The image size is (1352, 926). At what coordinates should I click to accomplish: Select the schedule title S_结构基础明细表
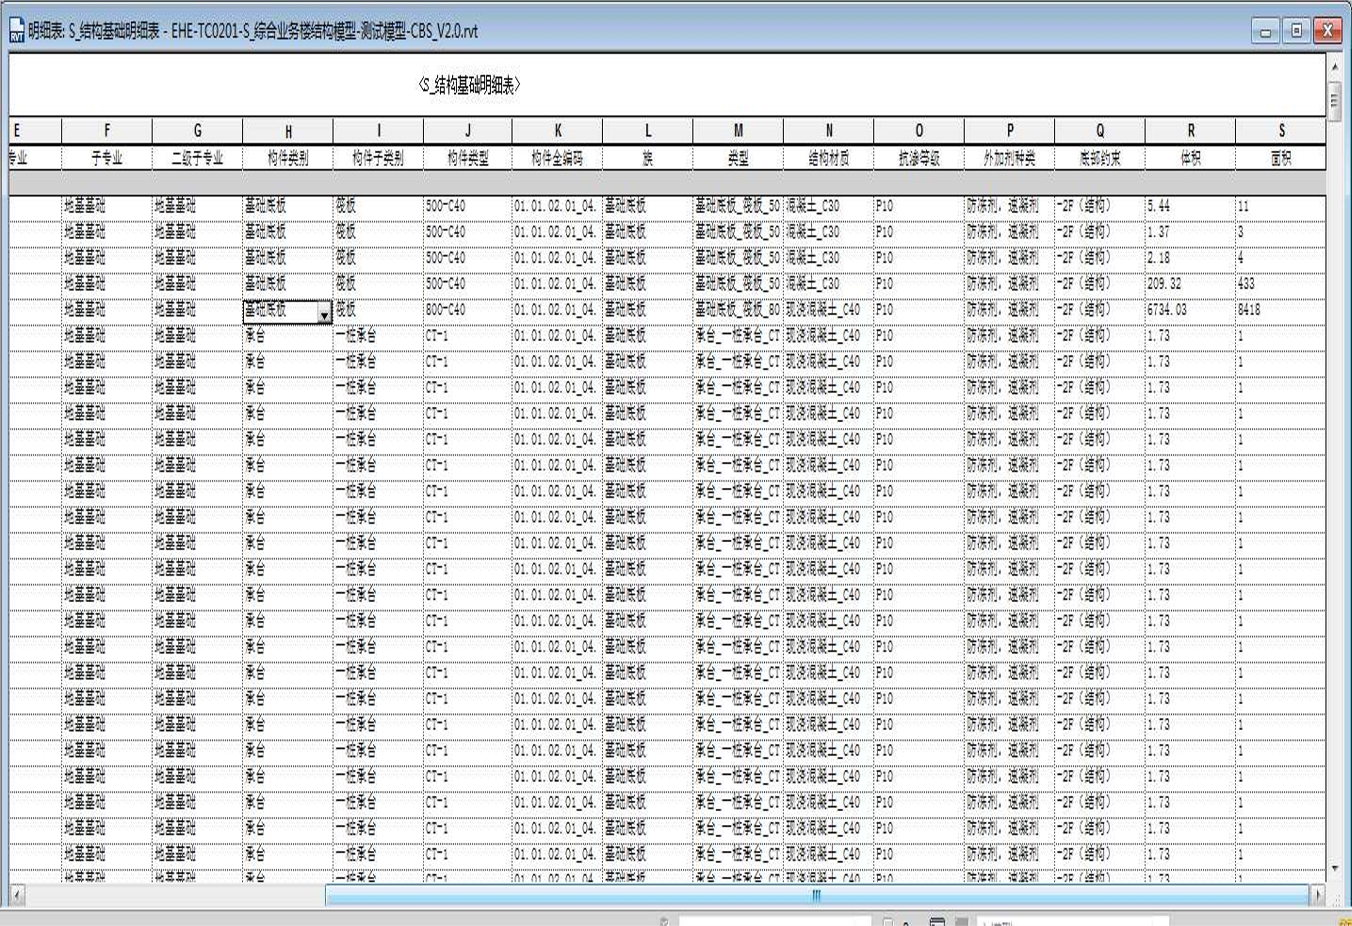[469, 85]
